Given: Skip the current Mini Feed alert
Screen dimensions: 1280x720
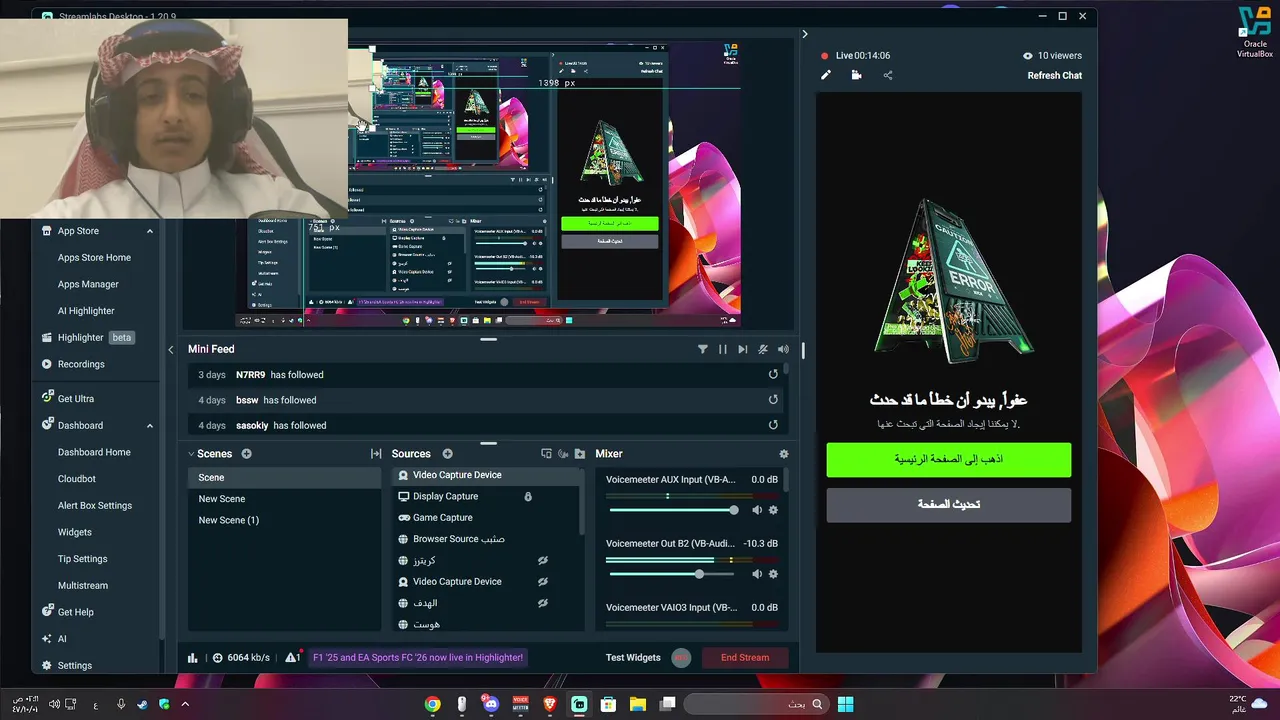Looking at the screenshot, I should pos(742,349).
